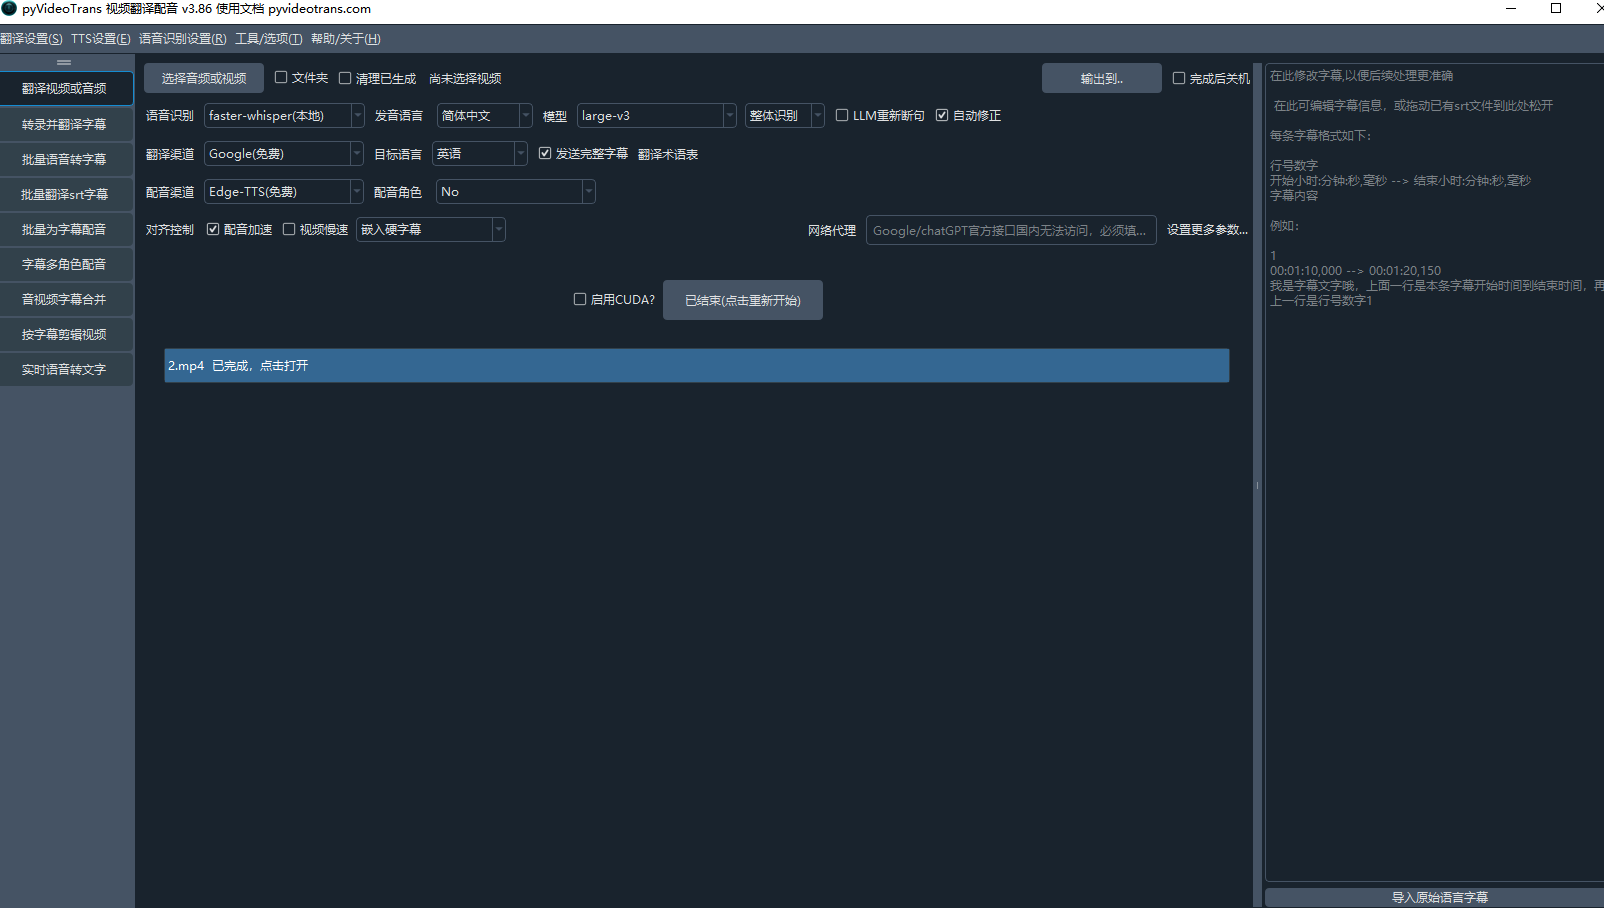Click the 网络代理 proxy input field
Image resolution: width=1604 pixels, height=908 pixels.
click(x=1010, y=230)
